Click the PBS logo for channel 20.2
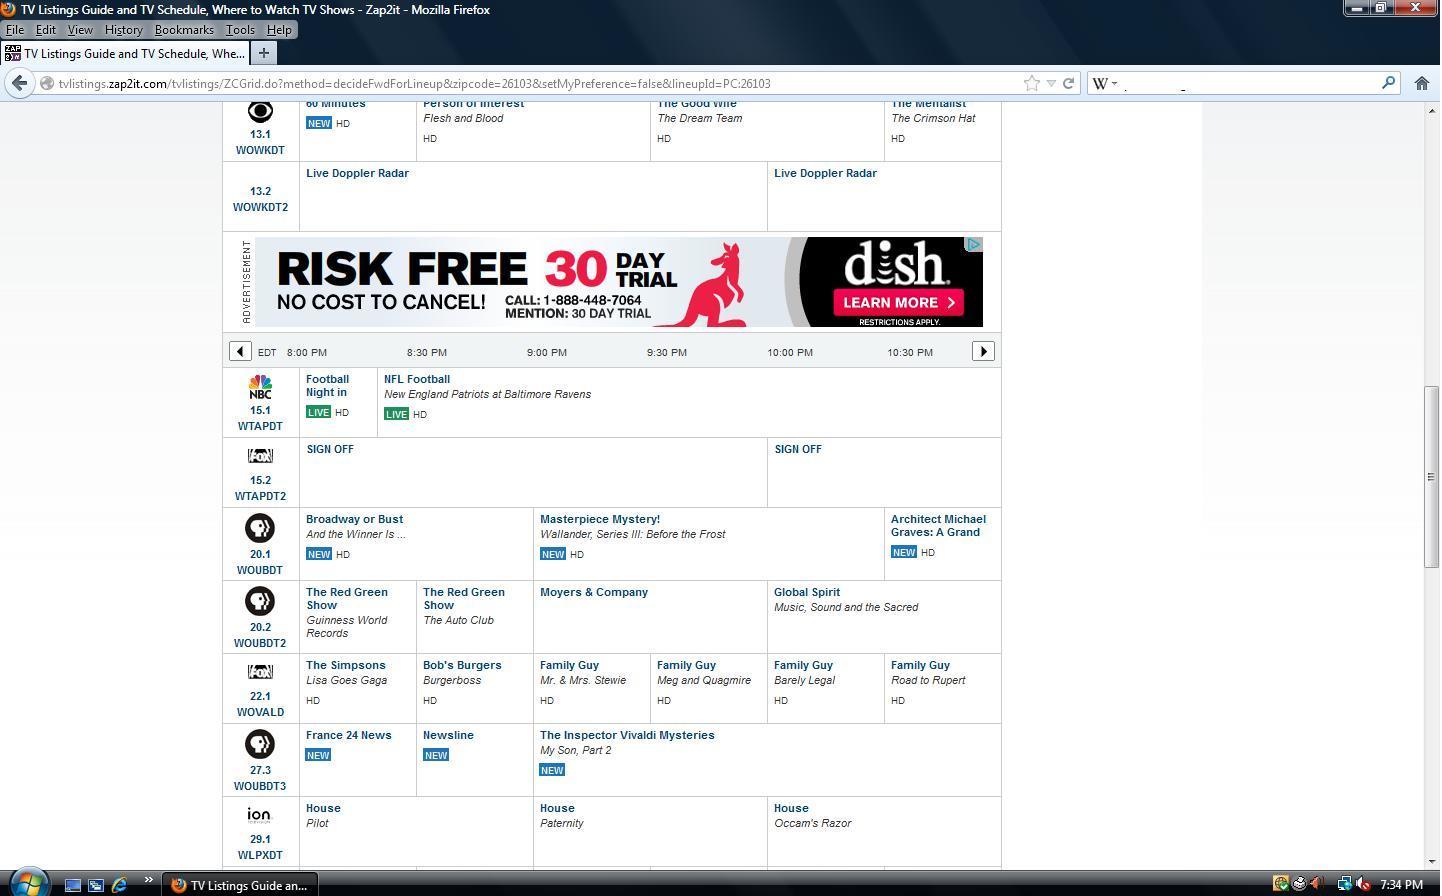The image size is (1442, 896). 260,601
